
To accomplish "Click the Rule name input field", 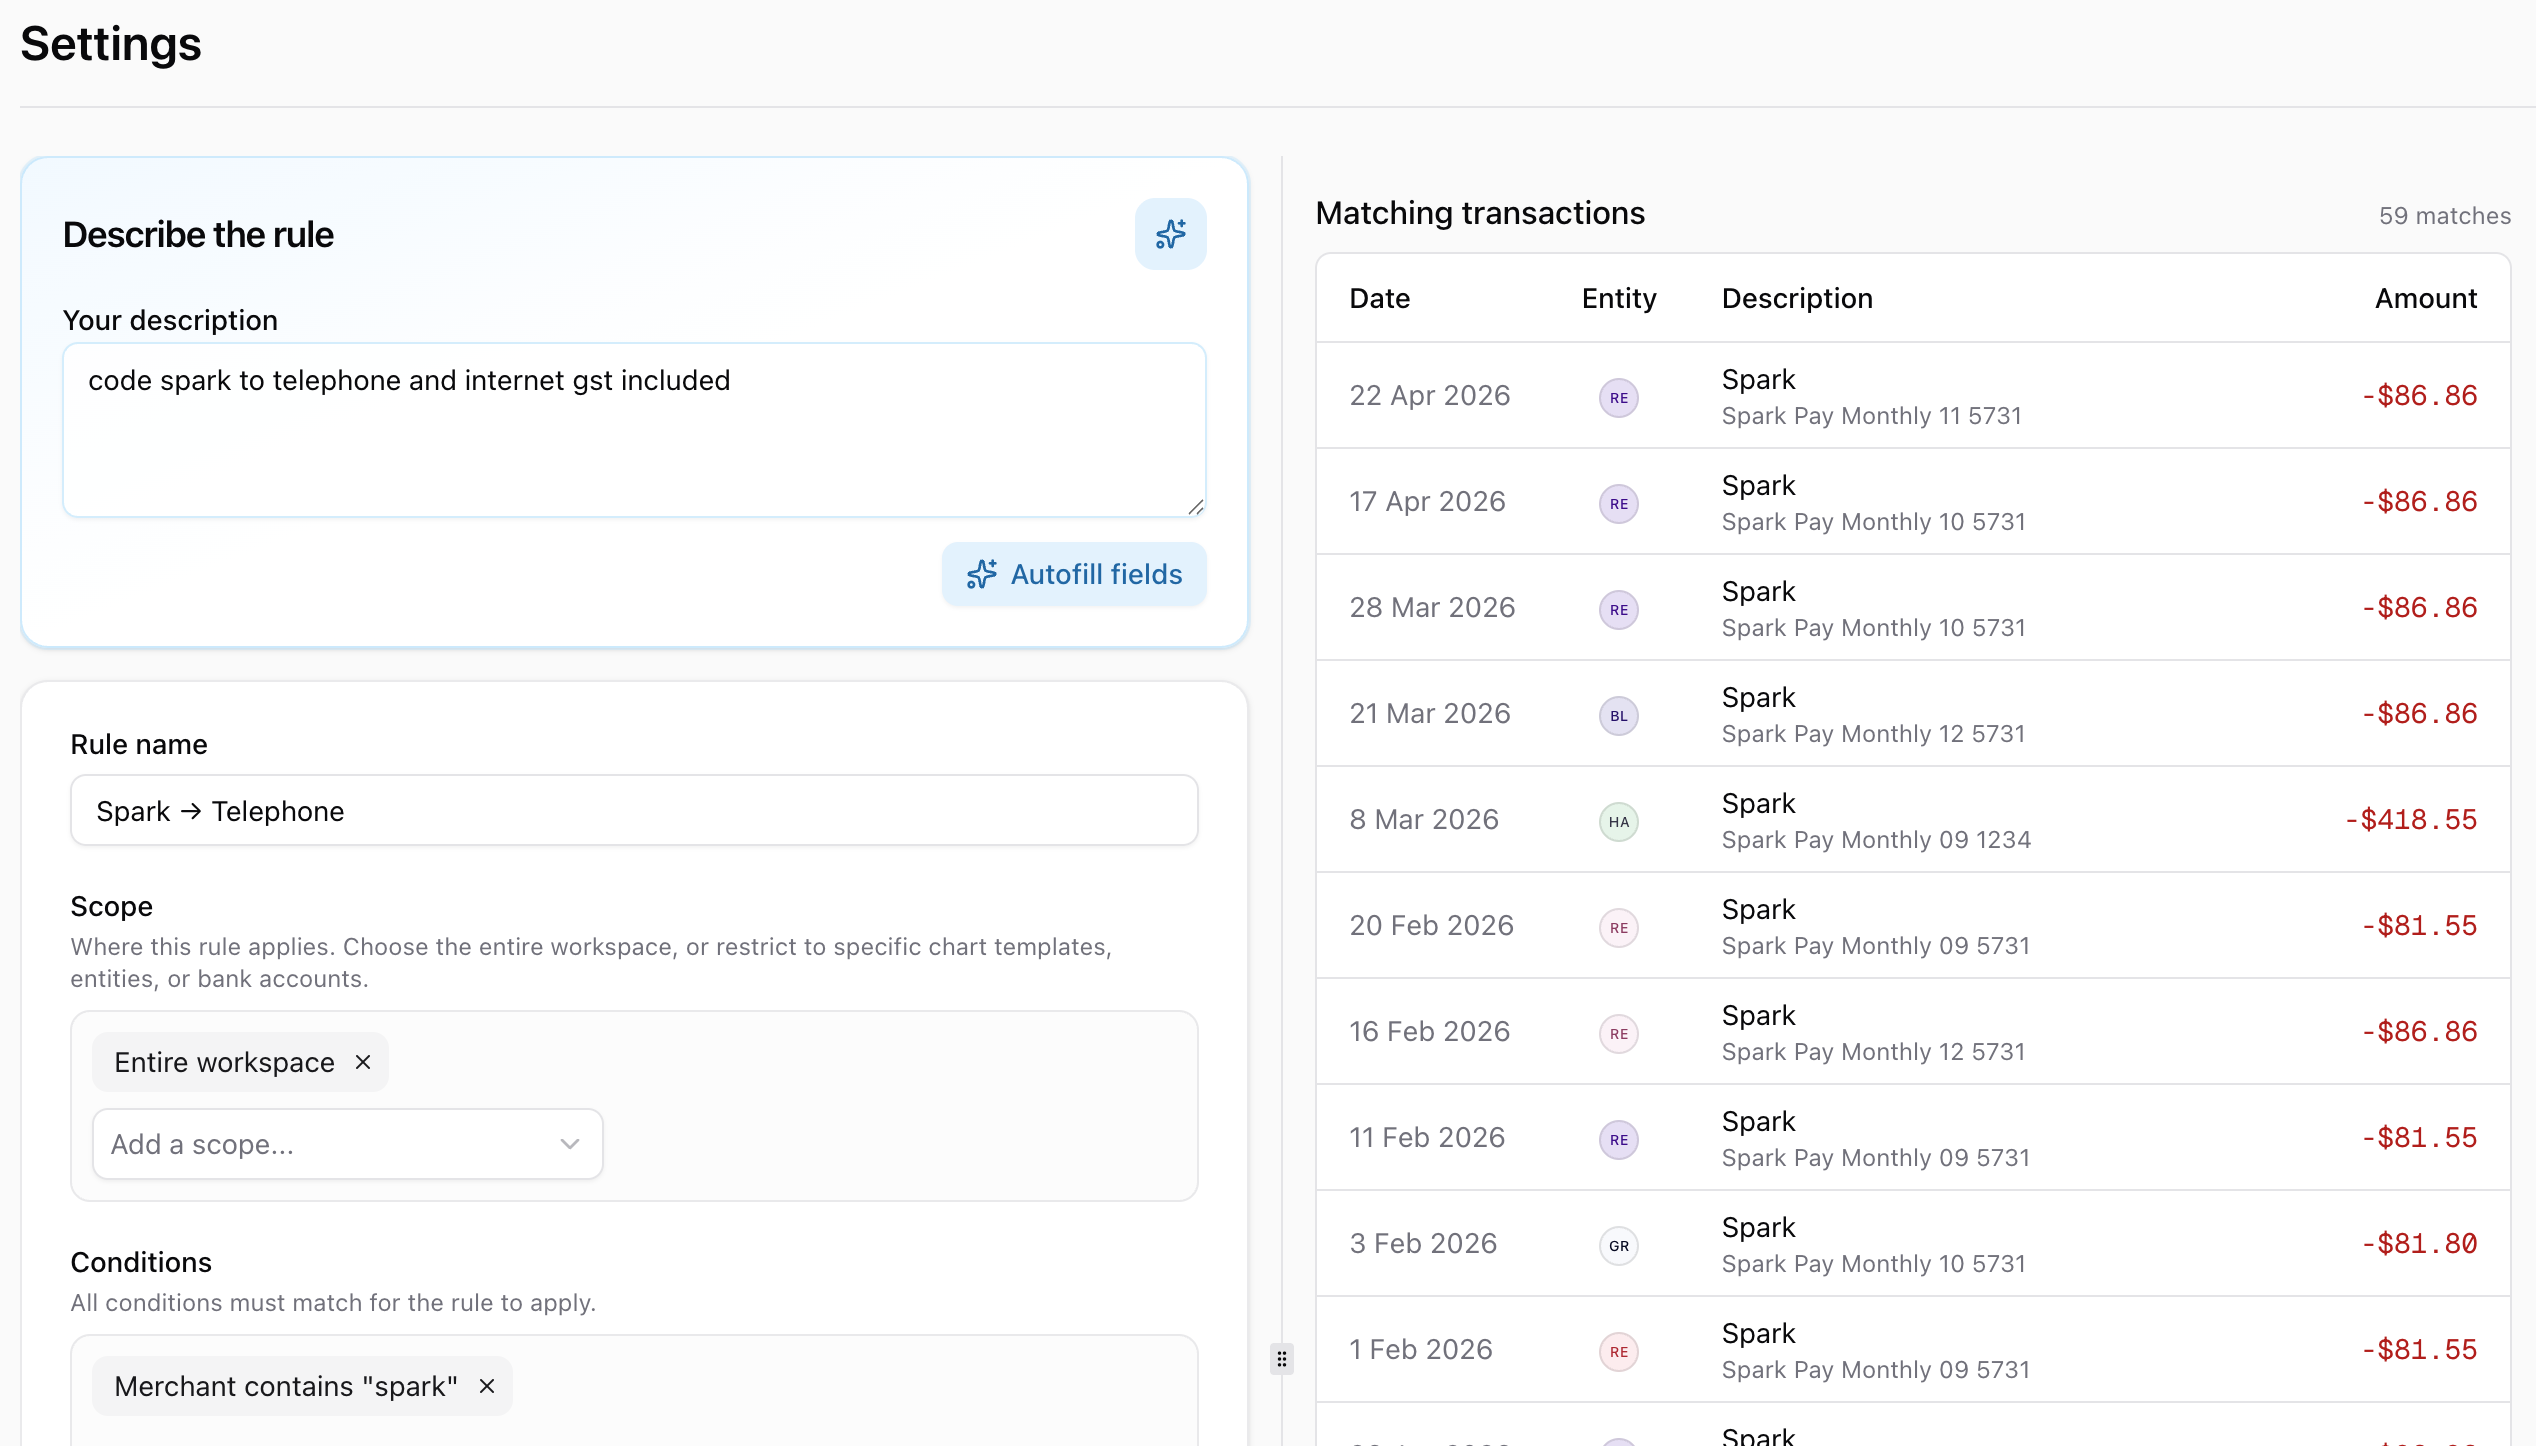I will point(634,811).
